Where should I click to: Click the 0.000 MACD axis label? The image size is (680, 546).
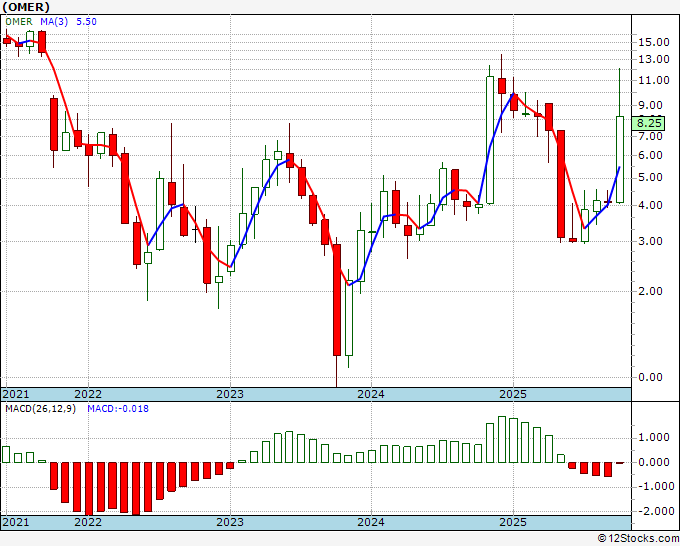click(x=654, y=462)
